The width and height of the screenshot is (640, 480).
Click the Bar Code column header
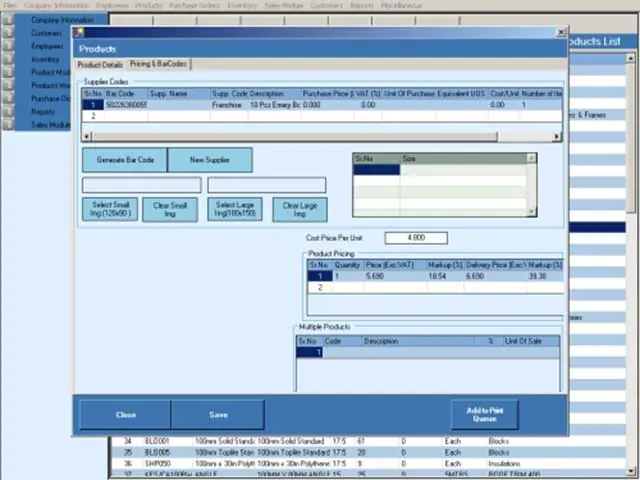(126, 94)
